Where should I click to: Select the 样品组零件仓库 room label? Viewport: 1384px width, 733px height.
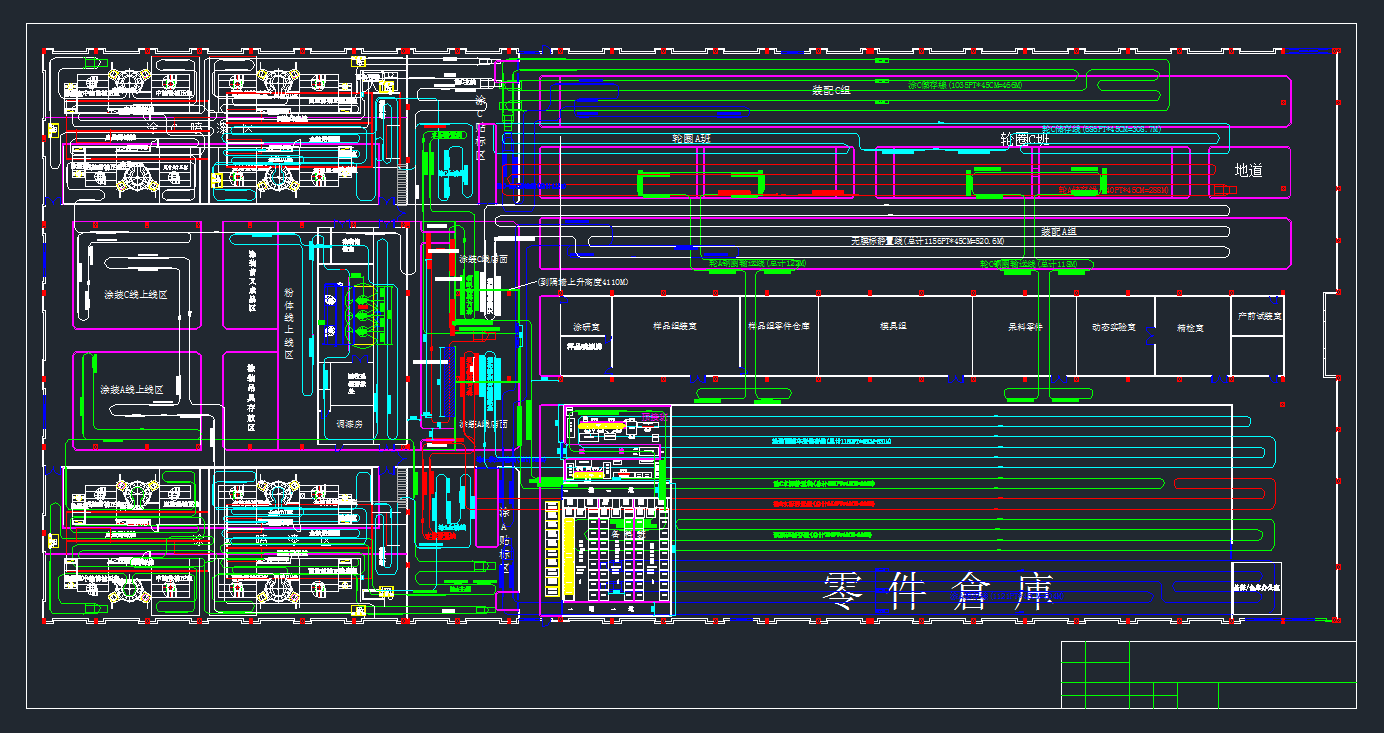[779, 326]
